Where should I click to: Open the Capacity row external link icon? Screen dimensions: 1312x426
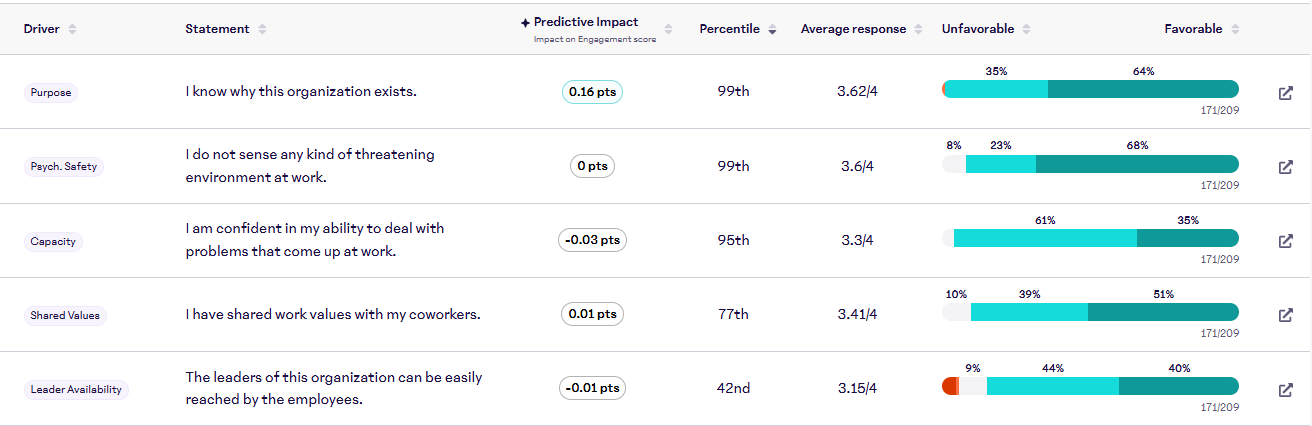tap(1286, 241)
